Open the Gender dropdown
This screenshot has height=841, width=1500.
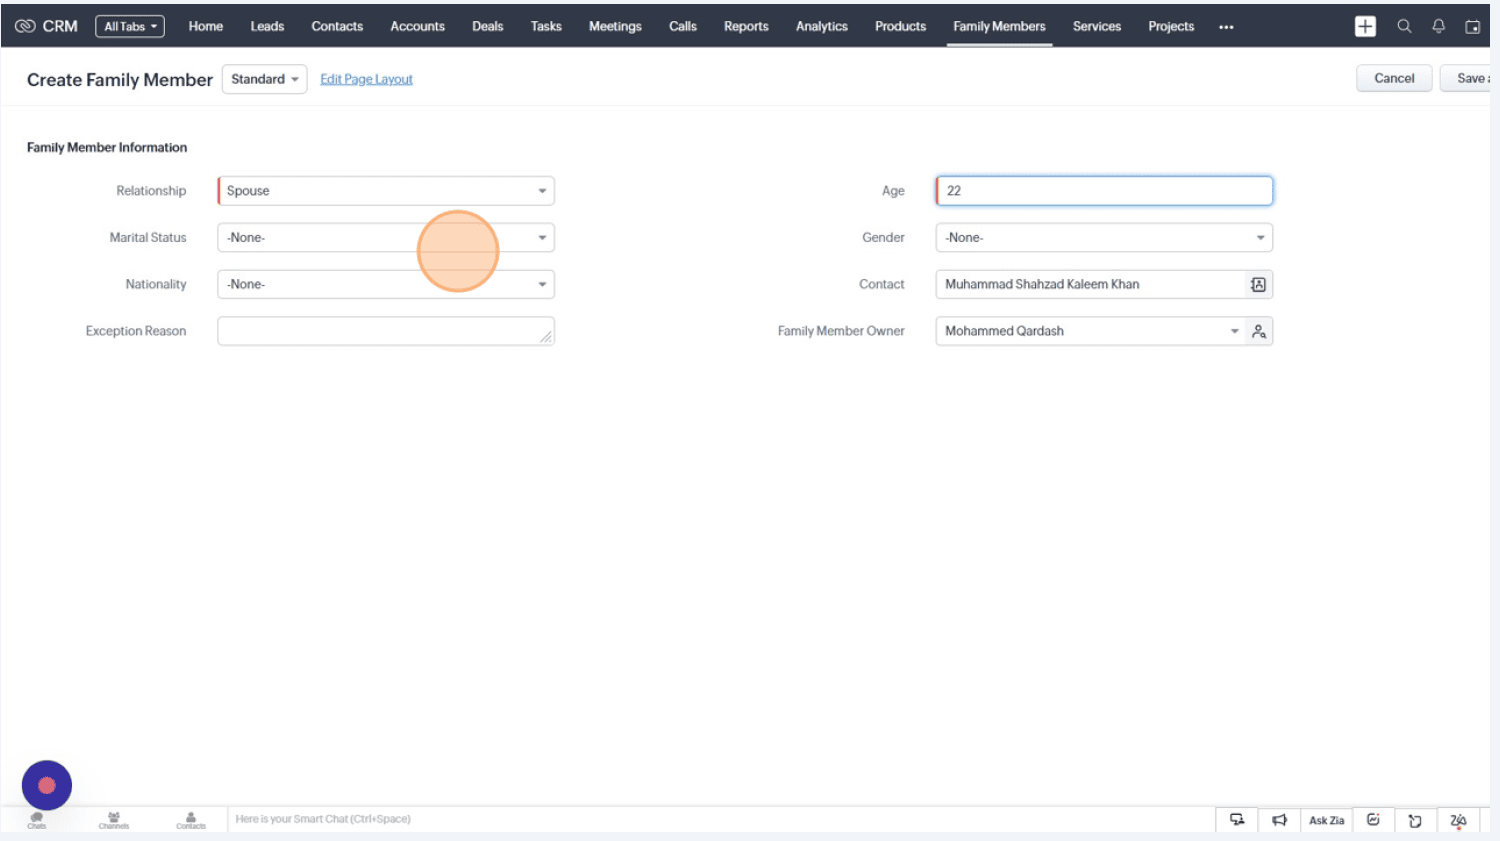click(x=1104, y=238)
